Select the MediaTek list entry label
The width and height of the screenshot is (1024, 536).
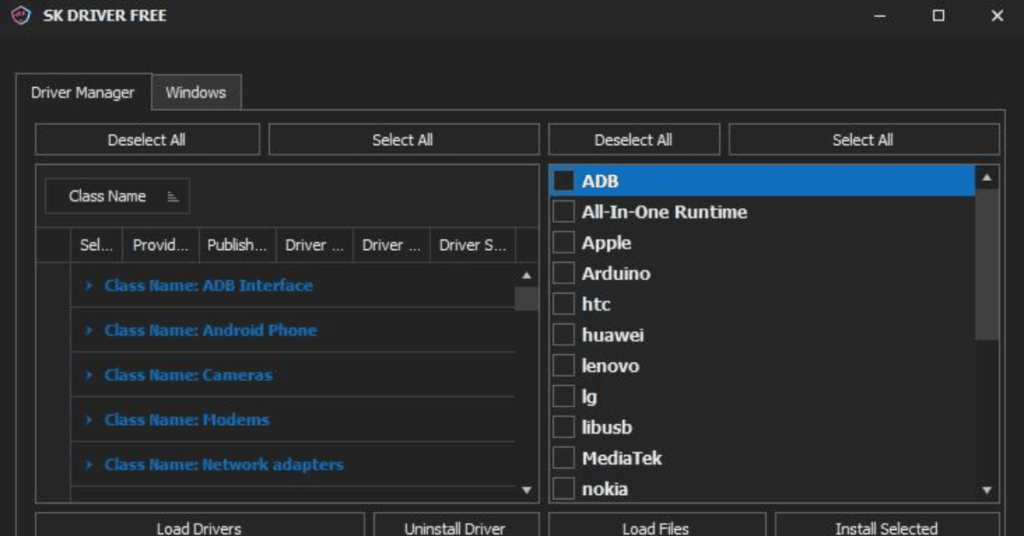(622, 458)
